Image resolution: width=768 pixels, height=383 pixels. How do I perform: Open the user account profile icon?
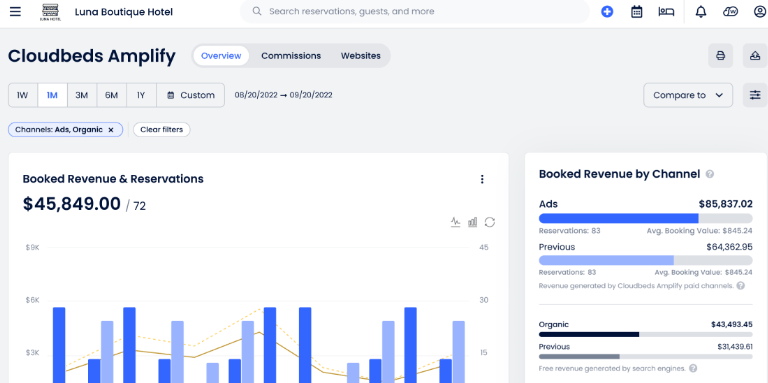pyautogui.click(x=760, y=12)
